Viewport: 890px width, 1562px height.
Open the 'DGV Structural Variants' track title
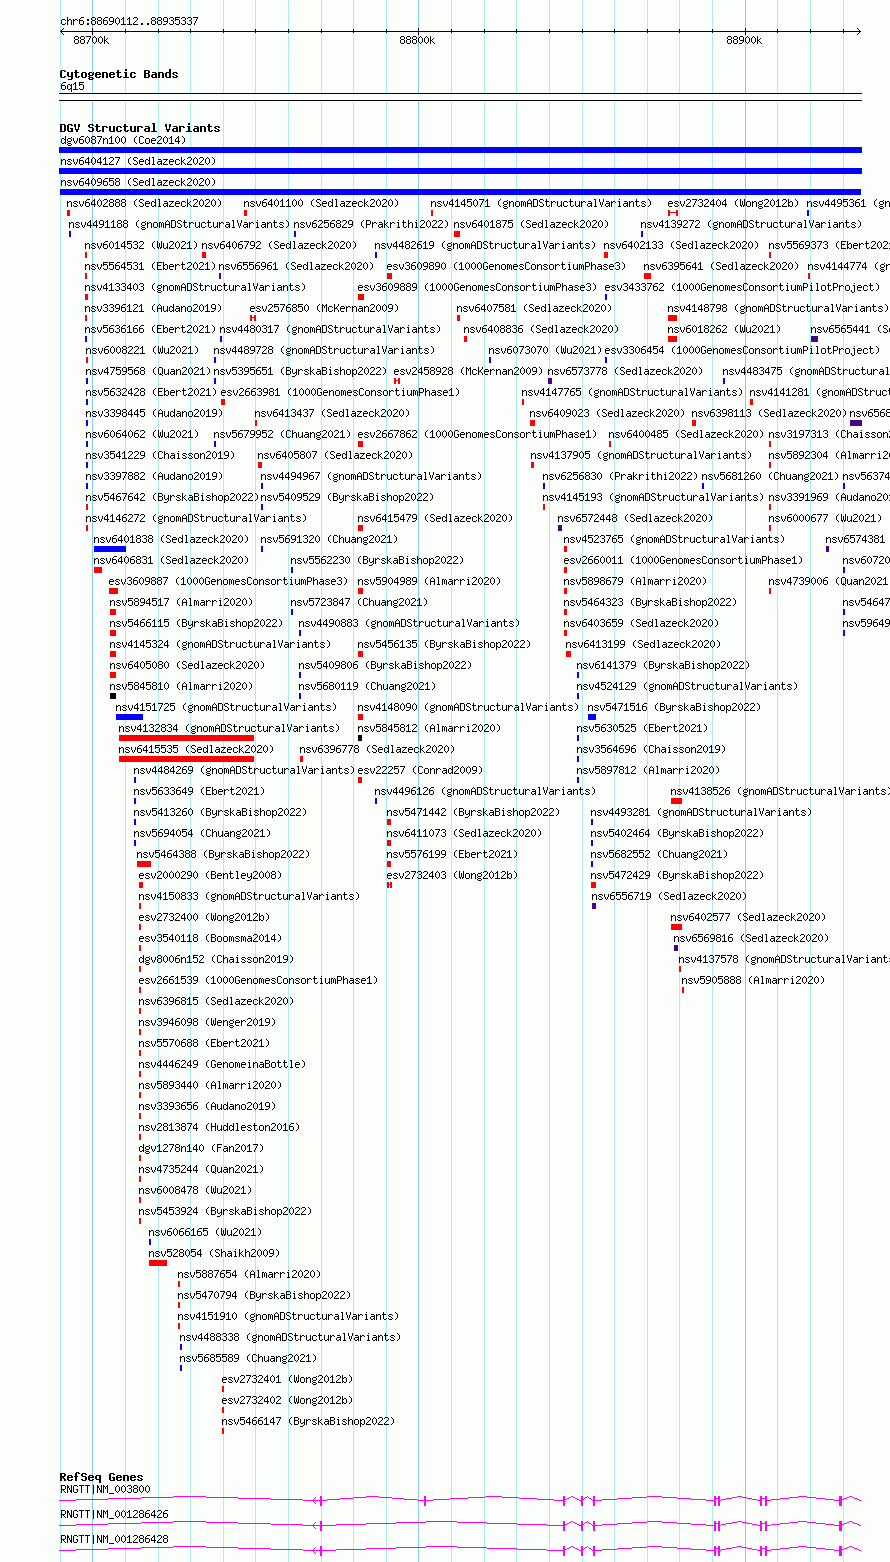click(140, 128)
